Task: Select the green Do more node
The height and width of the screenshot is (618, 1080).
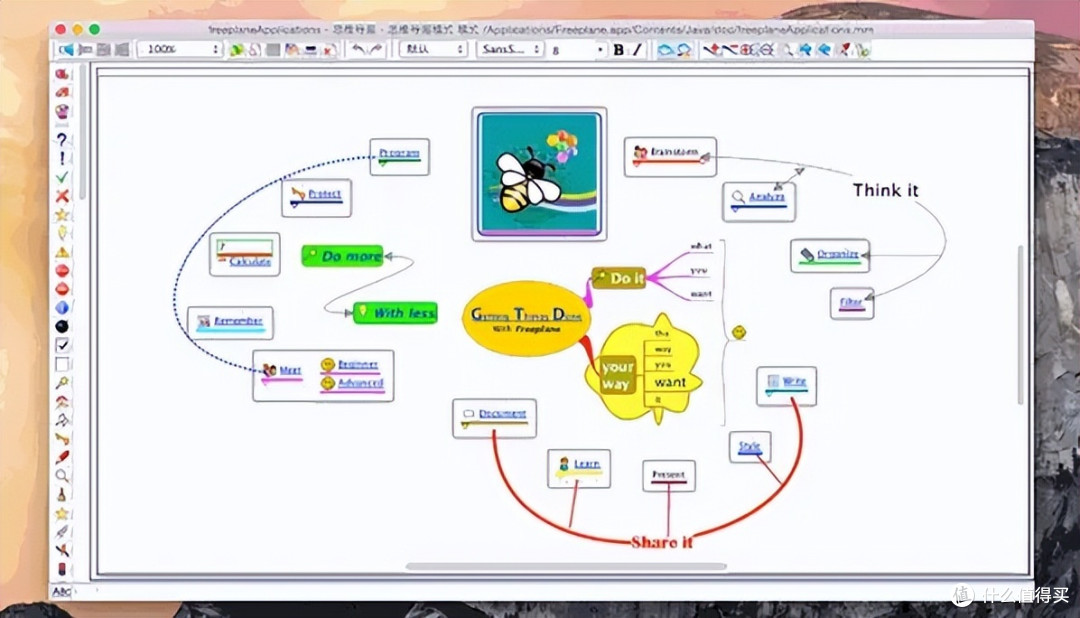Action: pyautogui.click(x=343, y=256)
